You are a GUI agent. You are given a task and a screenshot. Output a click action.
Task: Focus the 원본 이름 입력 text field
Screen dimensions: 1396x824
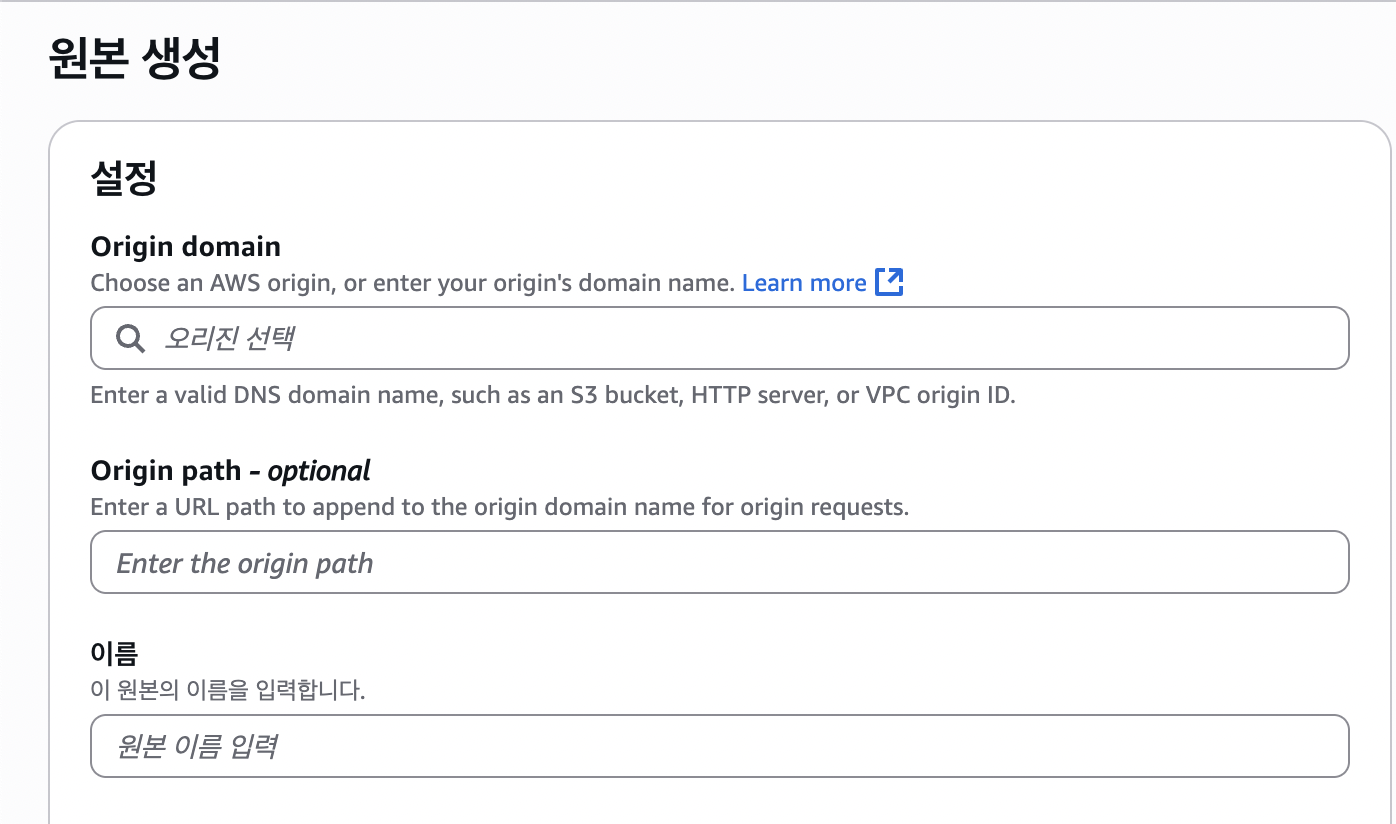(720, 746)
